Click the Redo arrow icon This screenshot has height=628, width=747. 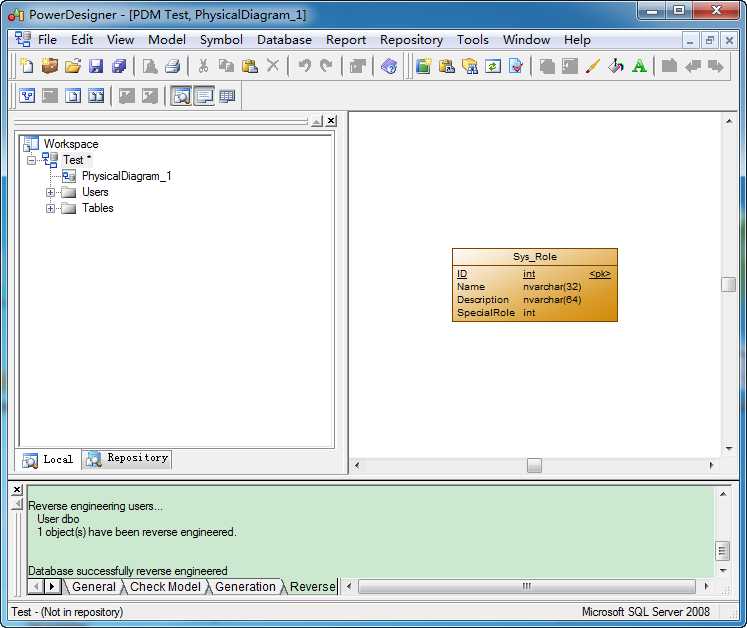[x=327, y=66]
